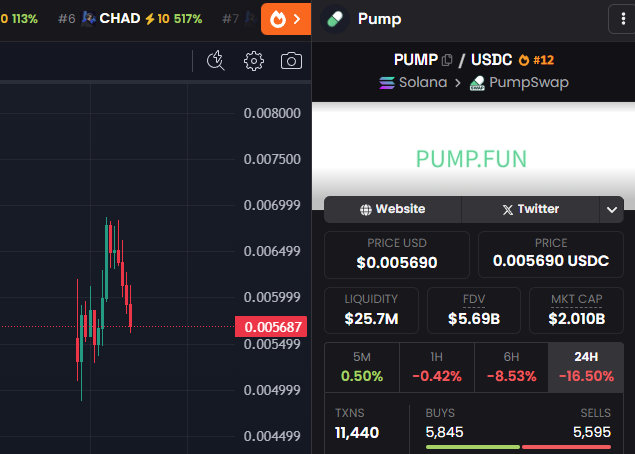
Task: Open chart settings gear icon
Action: (254, 61)
